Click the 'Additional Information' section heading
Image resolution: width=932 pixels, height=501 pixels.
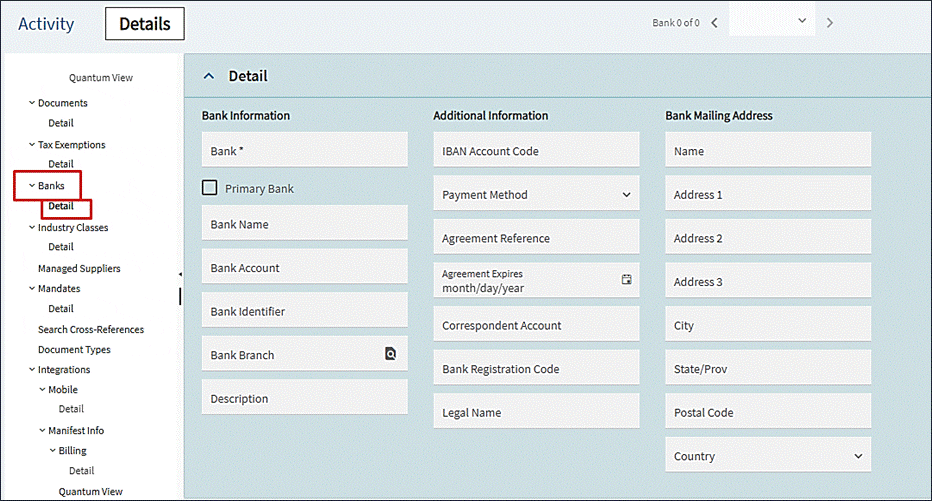pos(490,115)
